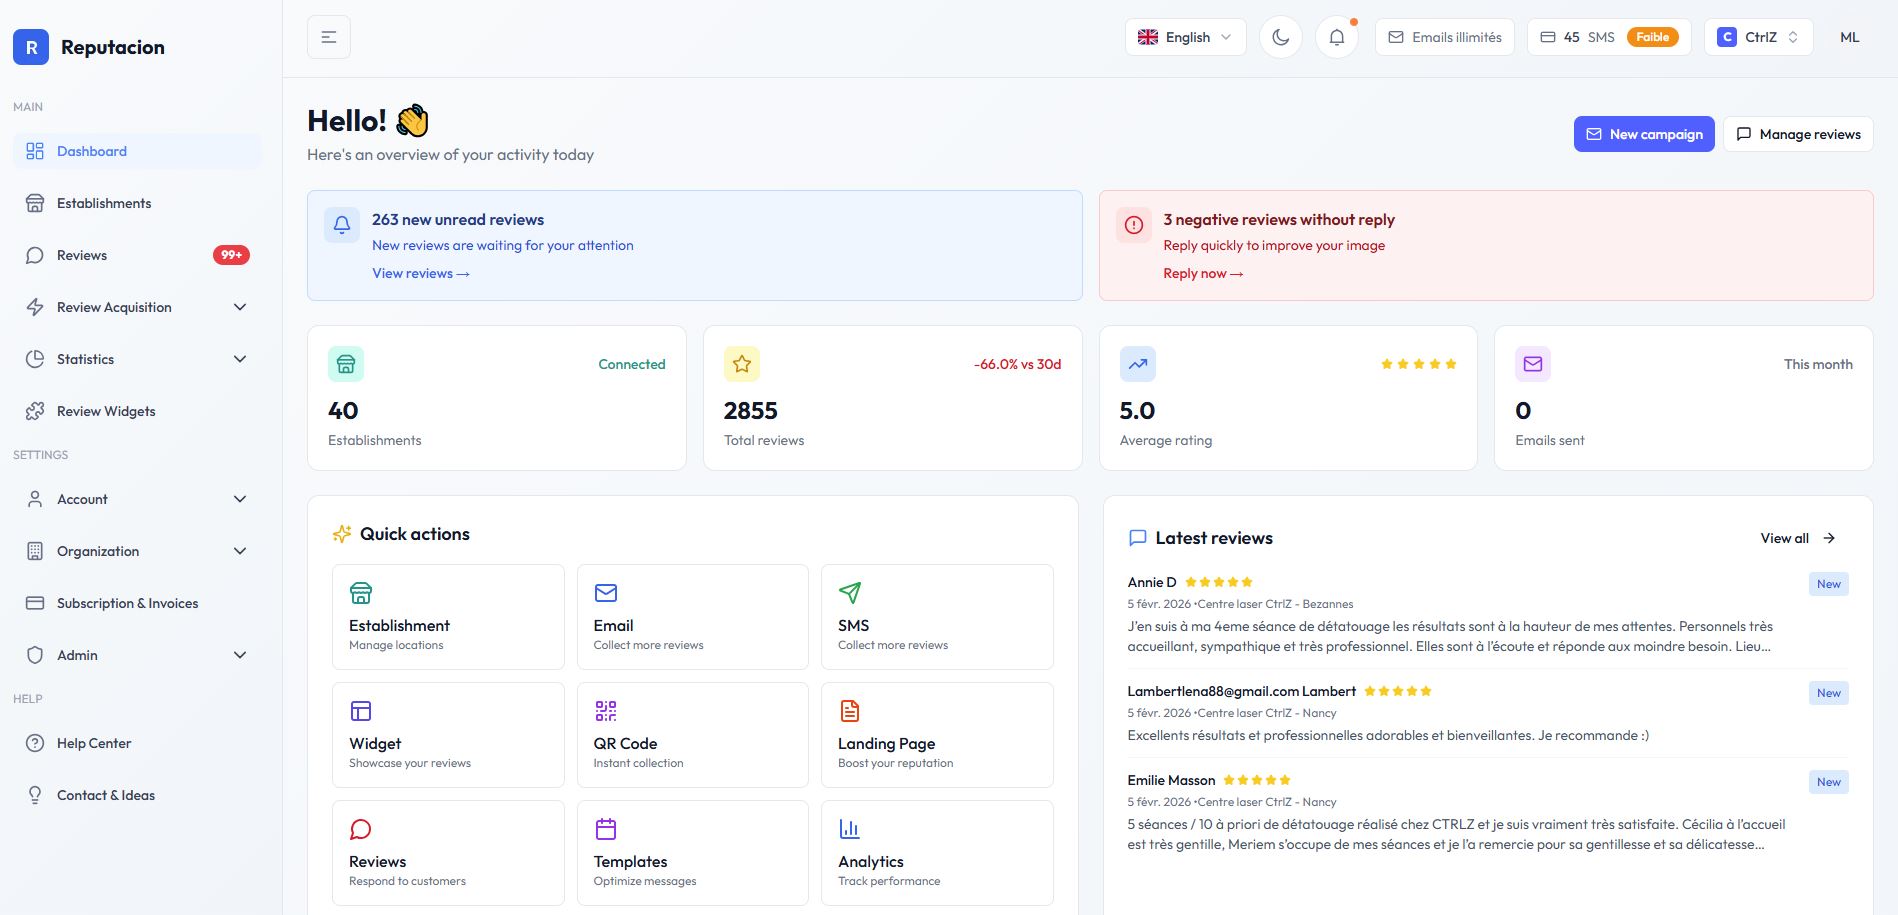
Task: Click the ML profile avatar
Action: (x=1849, y=37)
